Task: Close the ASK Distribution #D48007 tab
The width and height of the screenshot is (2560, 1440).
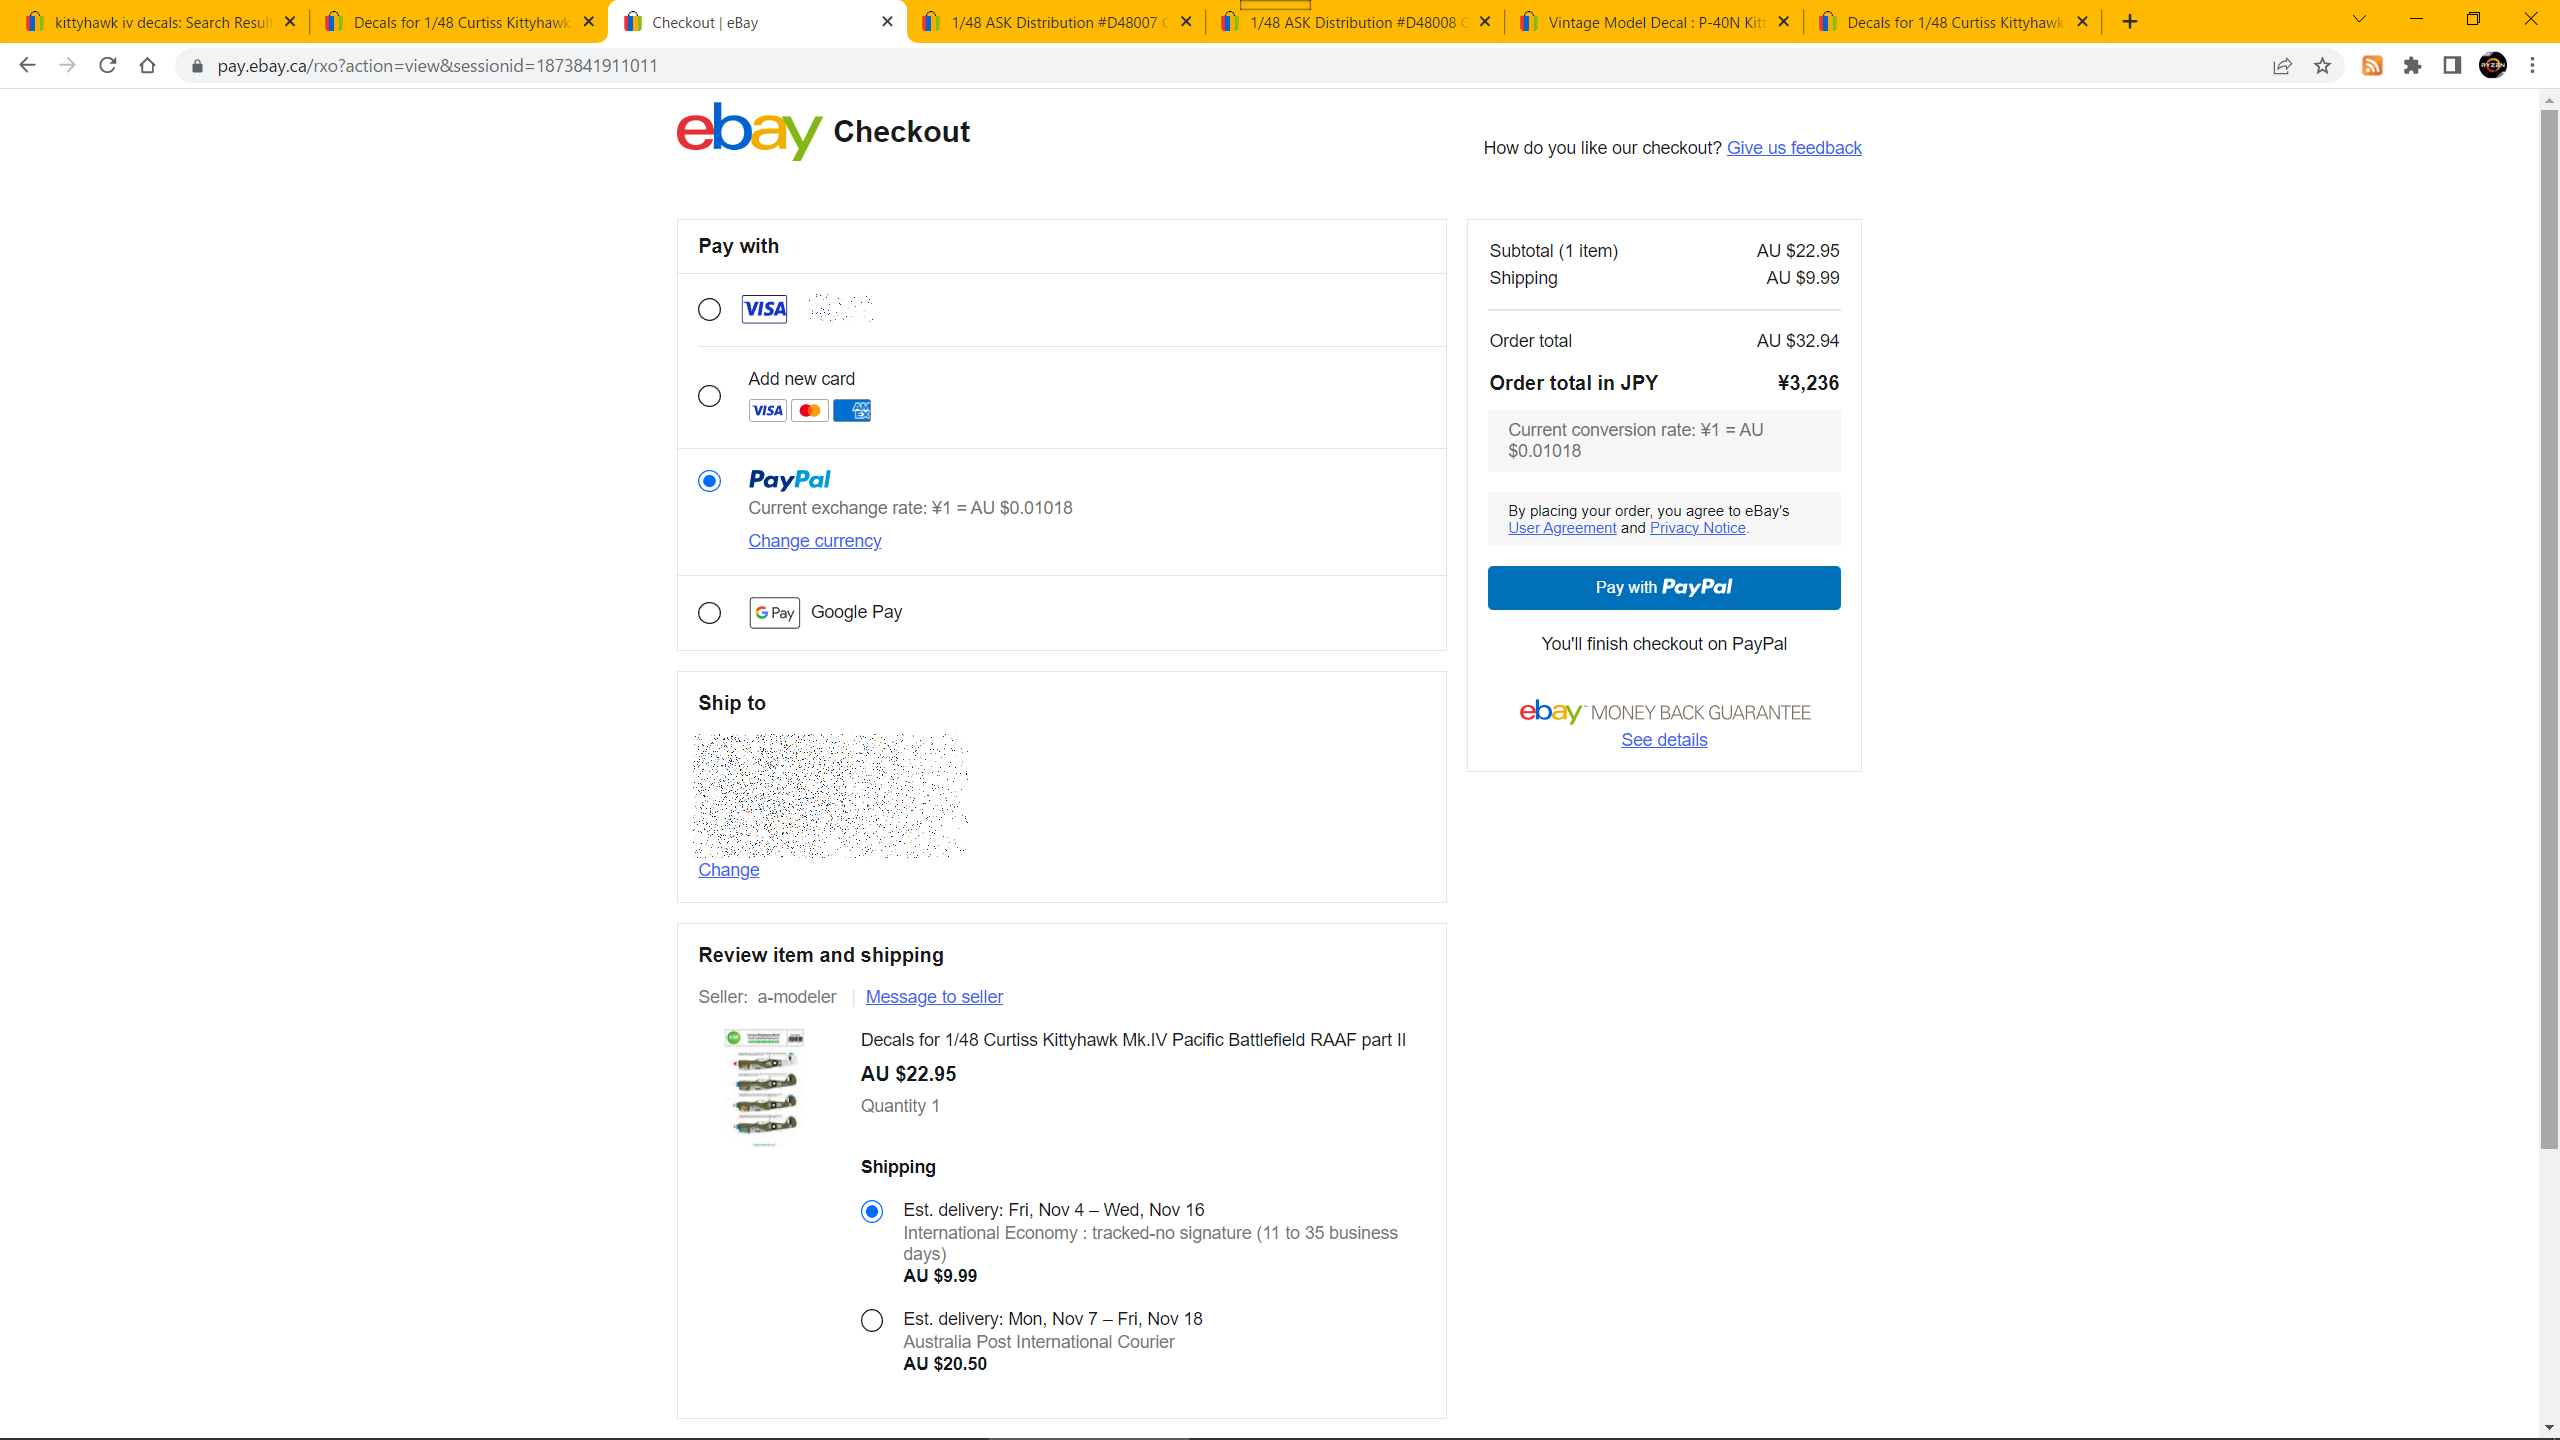Action: tap(1186, 22)
